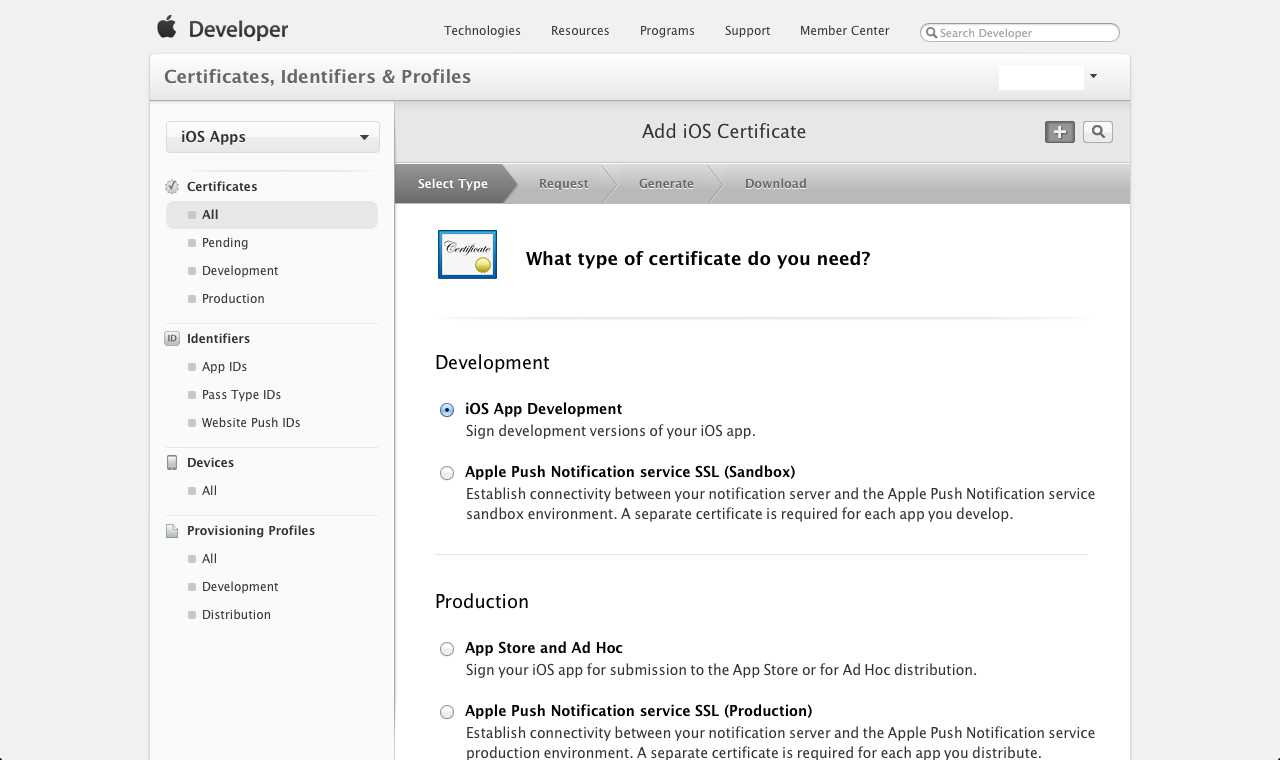Image resolution: width=1280 pixels, height=760 pixels.
Task: Open Pending certificates
Action: [225, 243]
